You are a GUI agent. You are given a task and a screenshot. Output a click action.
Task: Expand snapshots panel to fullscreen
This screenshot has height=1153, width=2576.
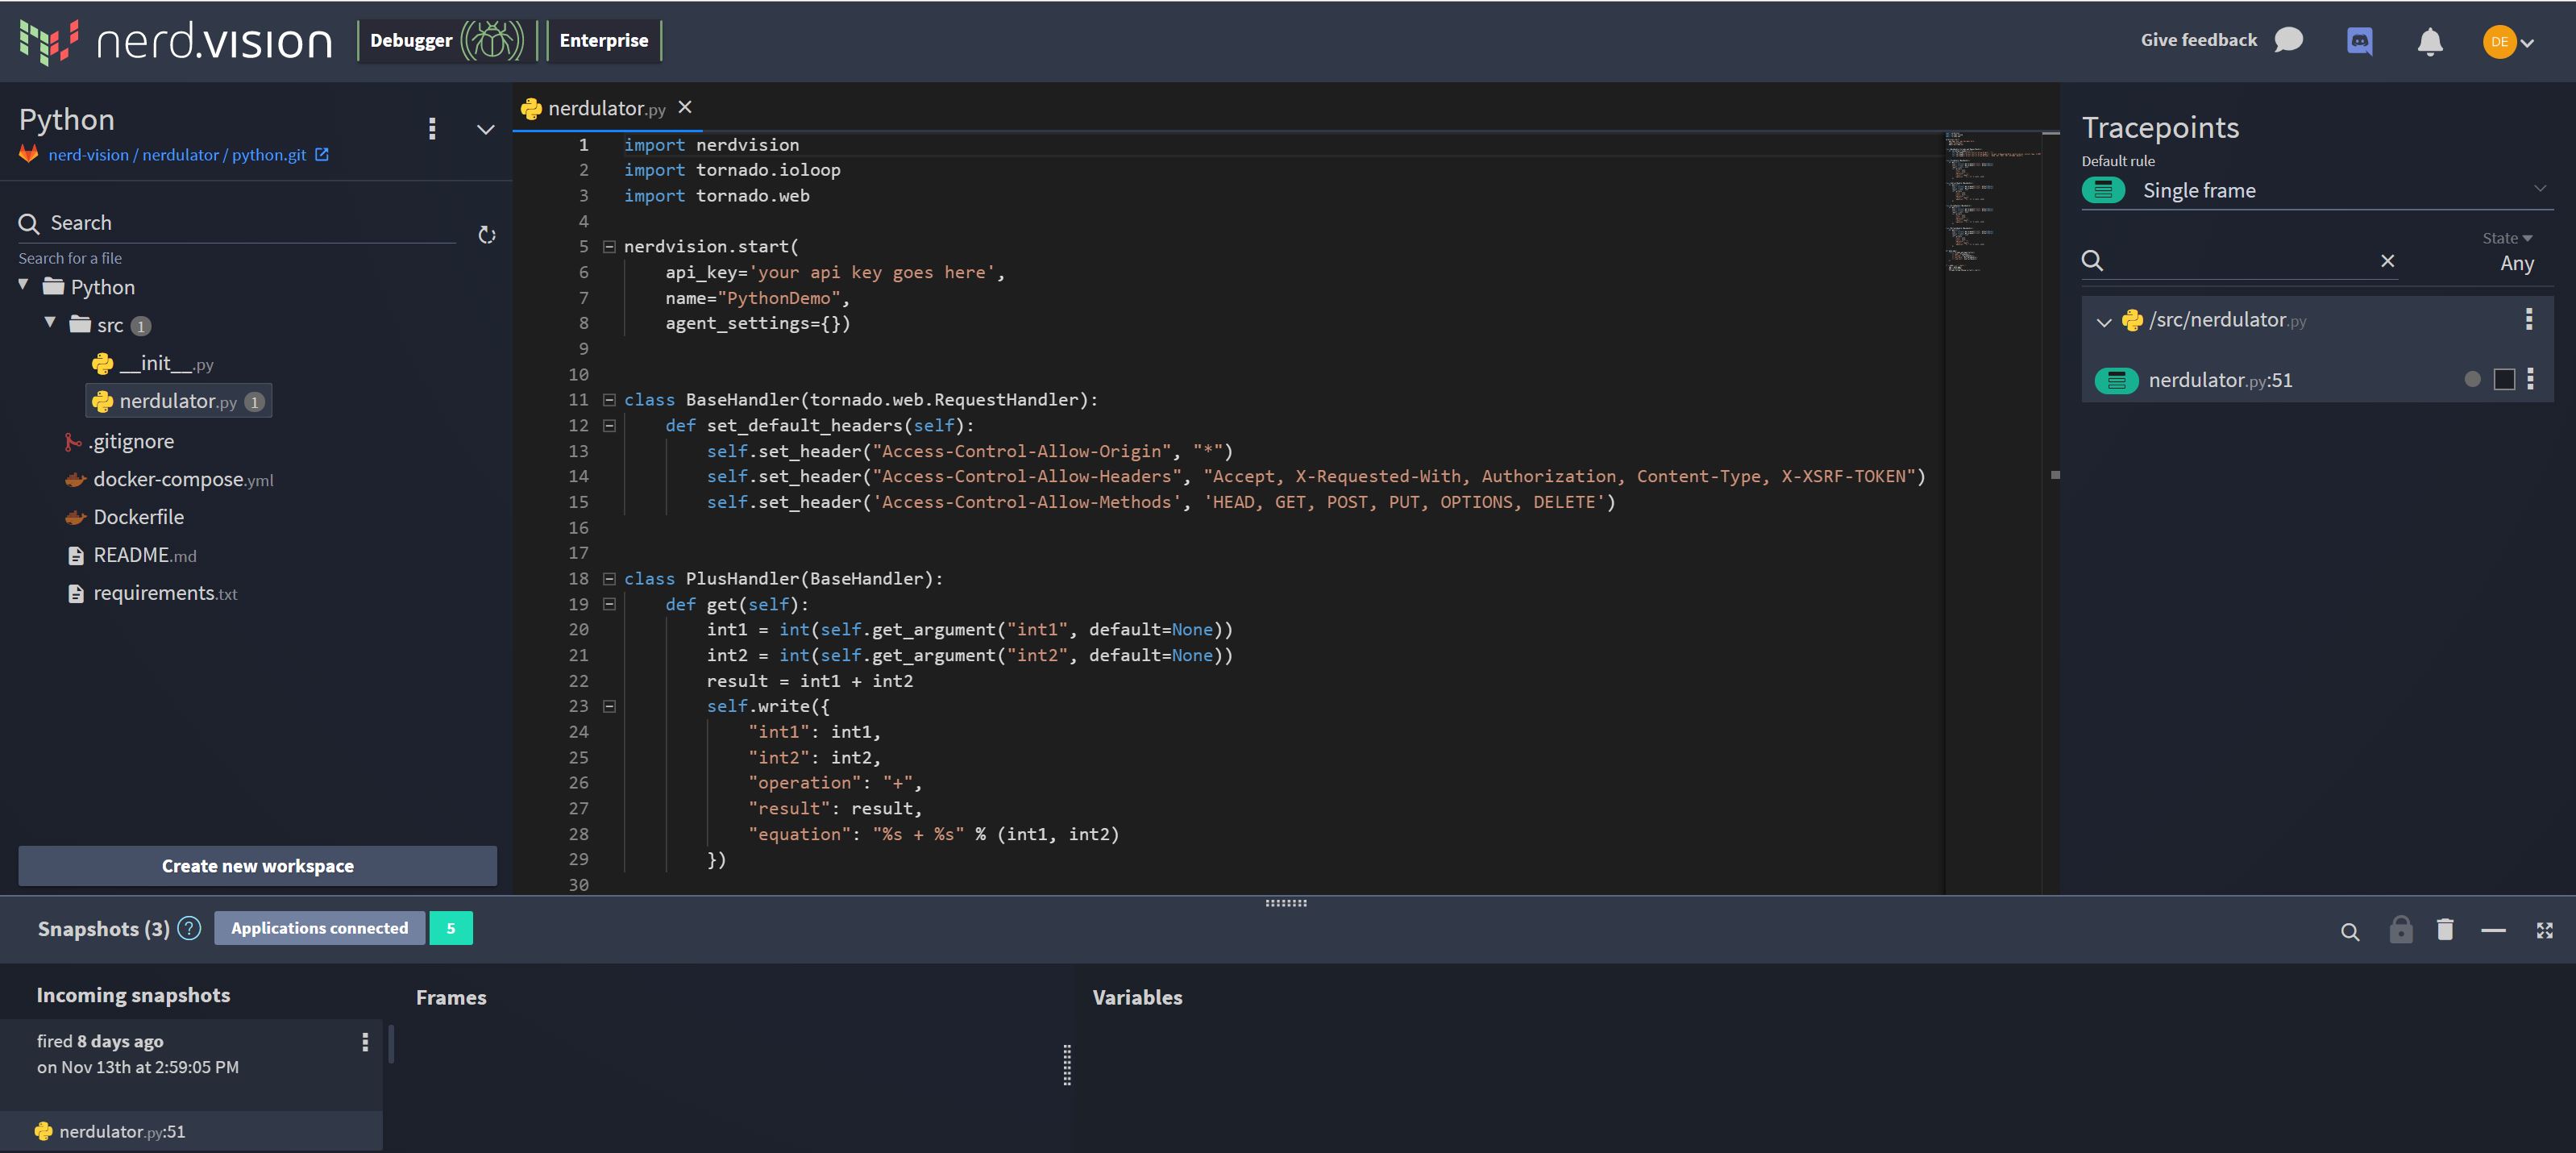point(2545,931)
